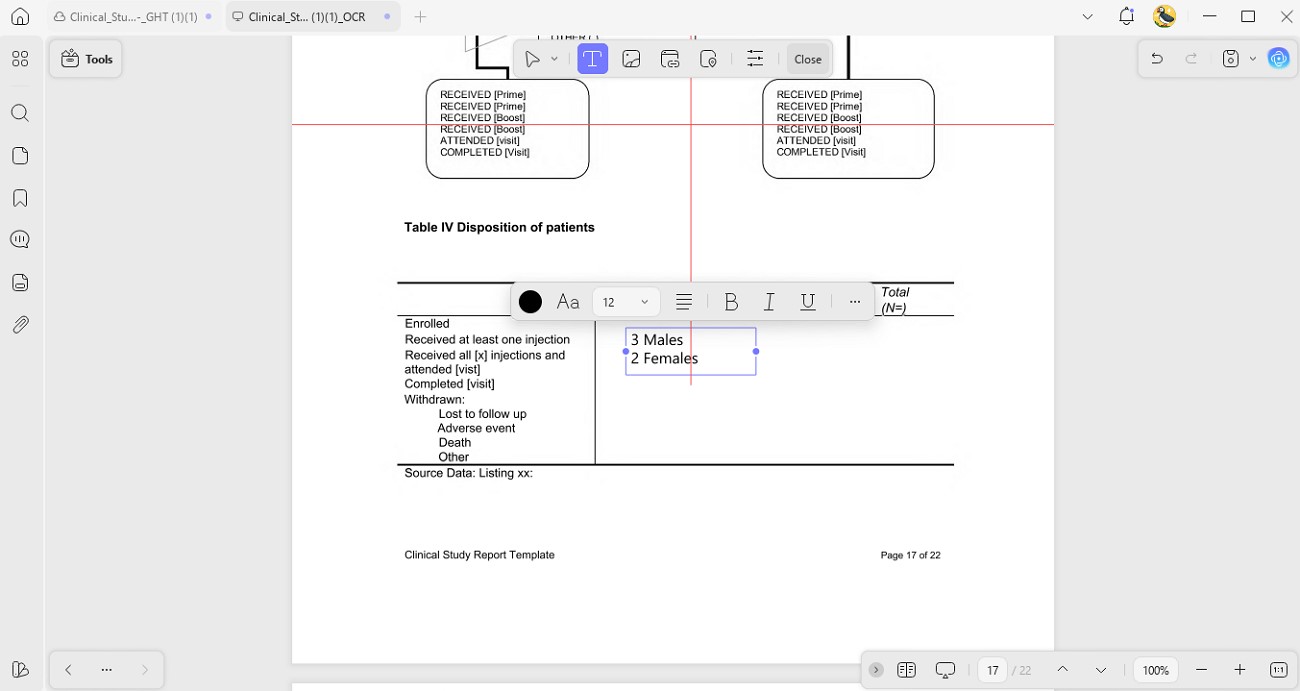Close the OCR tab using its dot
The image size is (1300, 691).
(387, 17)
